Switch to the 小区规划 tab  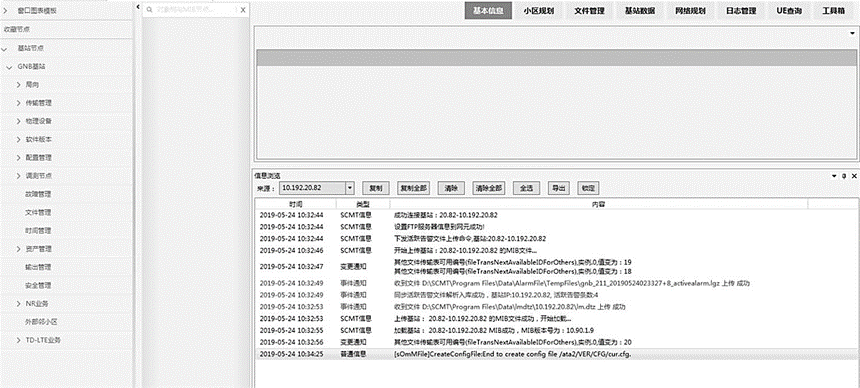[x=539, y=10]
